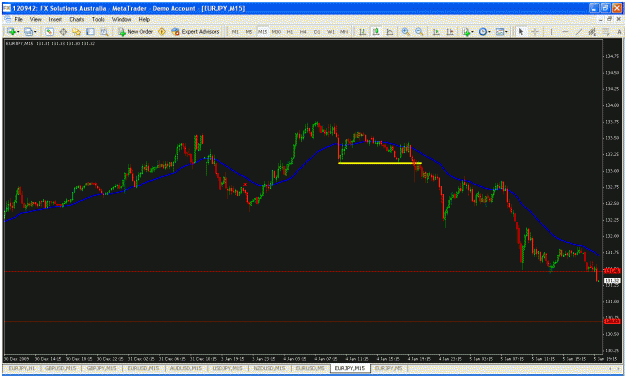Expand the Profiles dropdown arrow

point(35,32)
